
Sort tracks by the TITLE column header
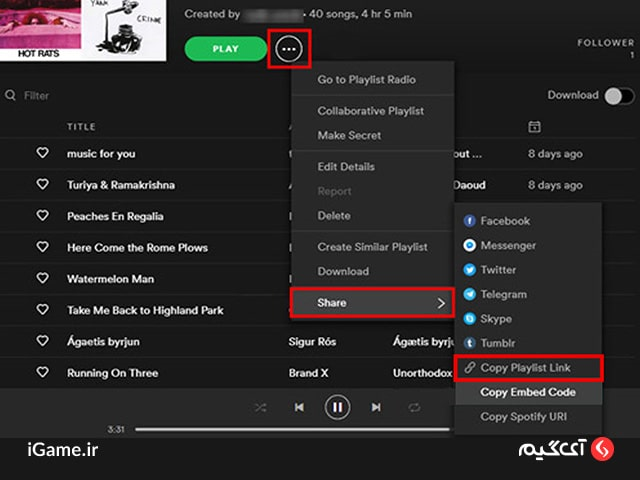click(x=81, y=127)
